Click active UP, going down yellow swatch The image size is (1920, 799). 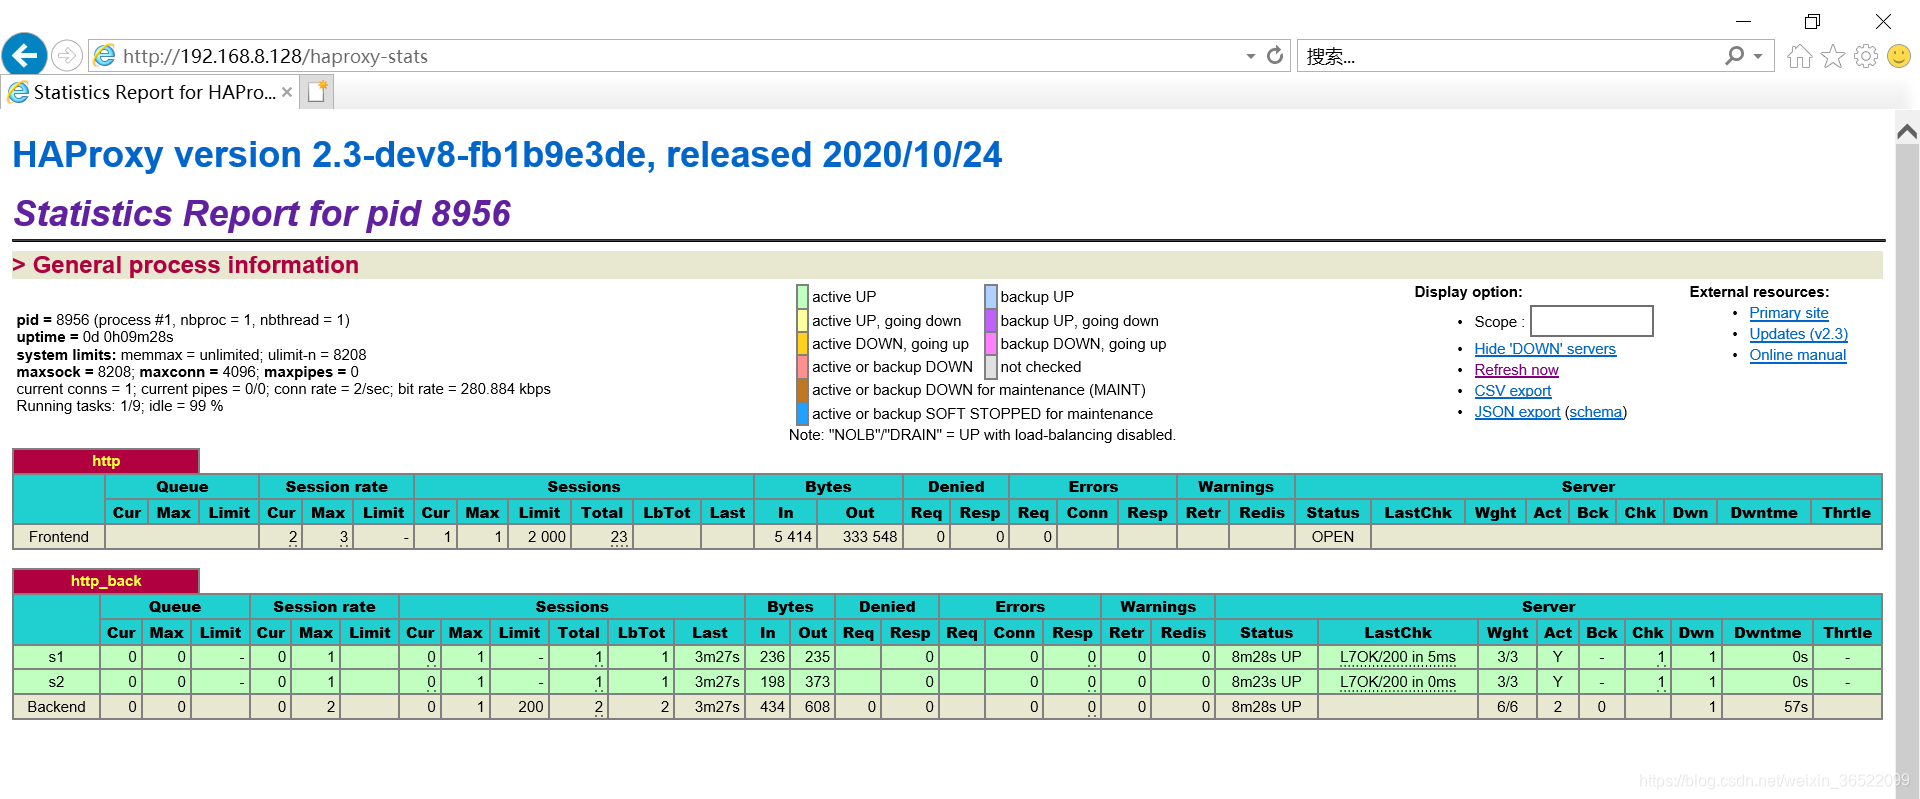(802, 320)
